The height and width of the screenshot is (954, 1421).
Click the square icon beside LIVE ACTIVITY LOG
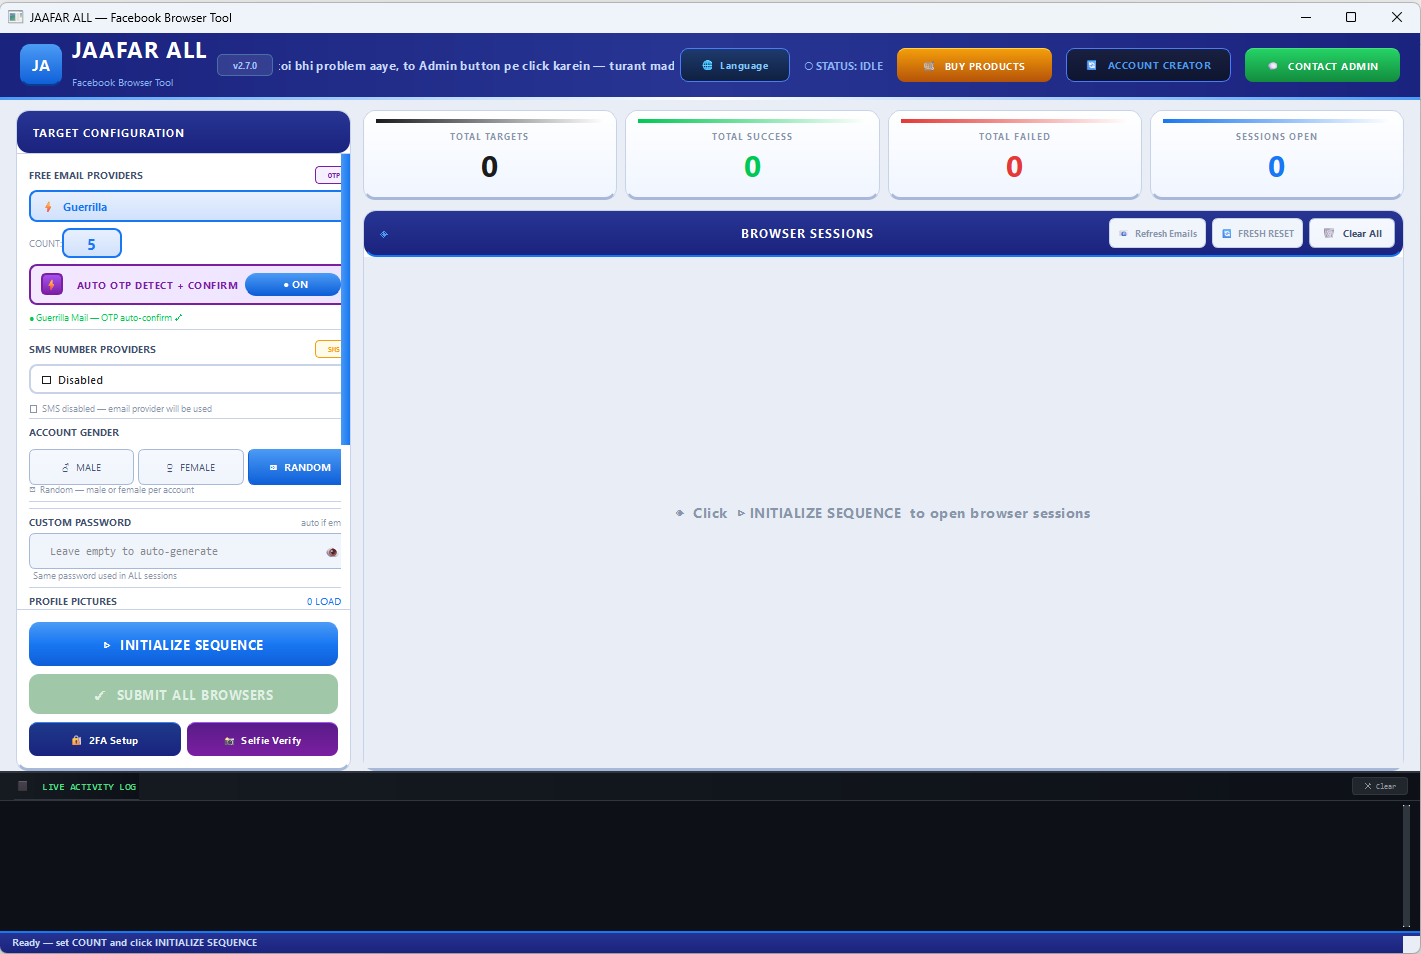pyautogui.click(x=23, y=786)
